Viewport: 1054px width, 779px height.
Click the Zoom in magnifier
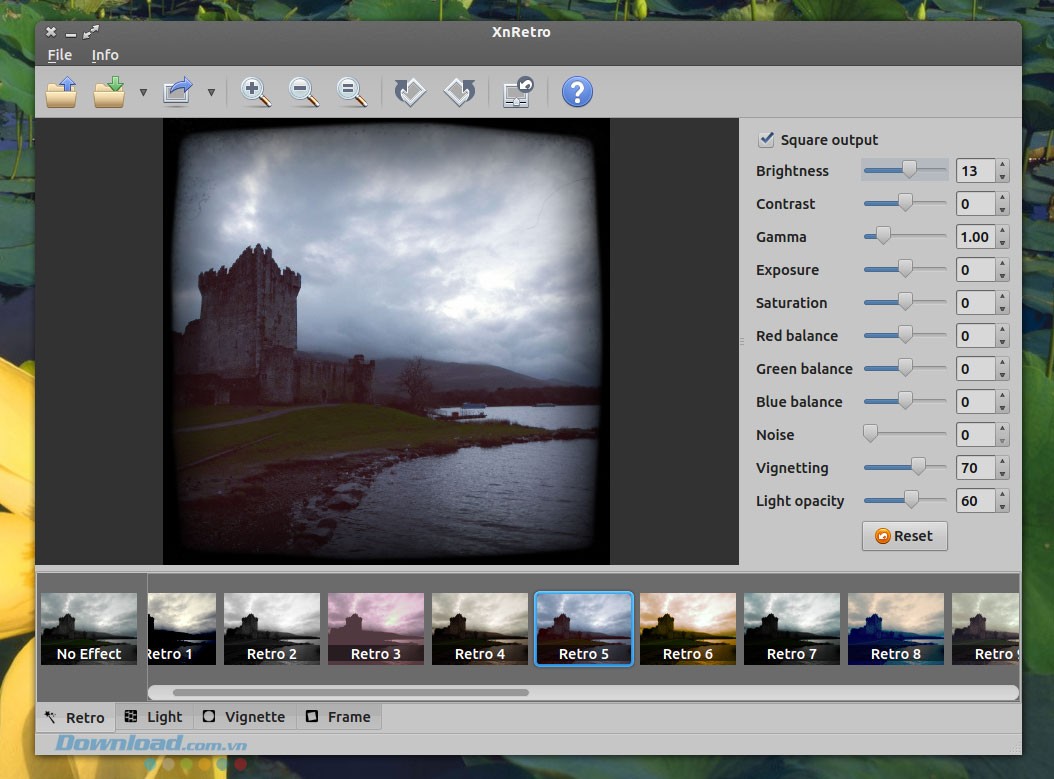pyautogui.click(x=256, y=93)
